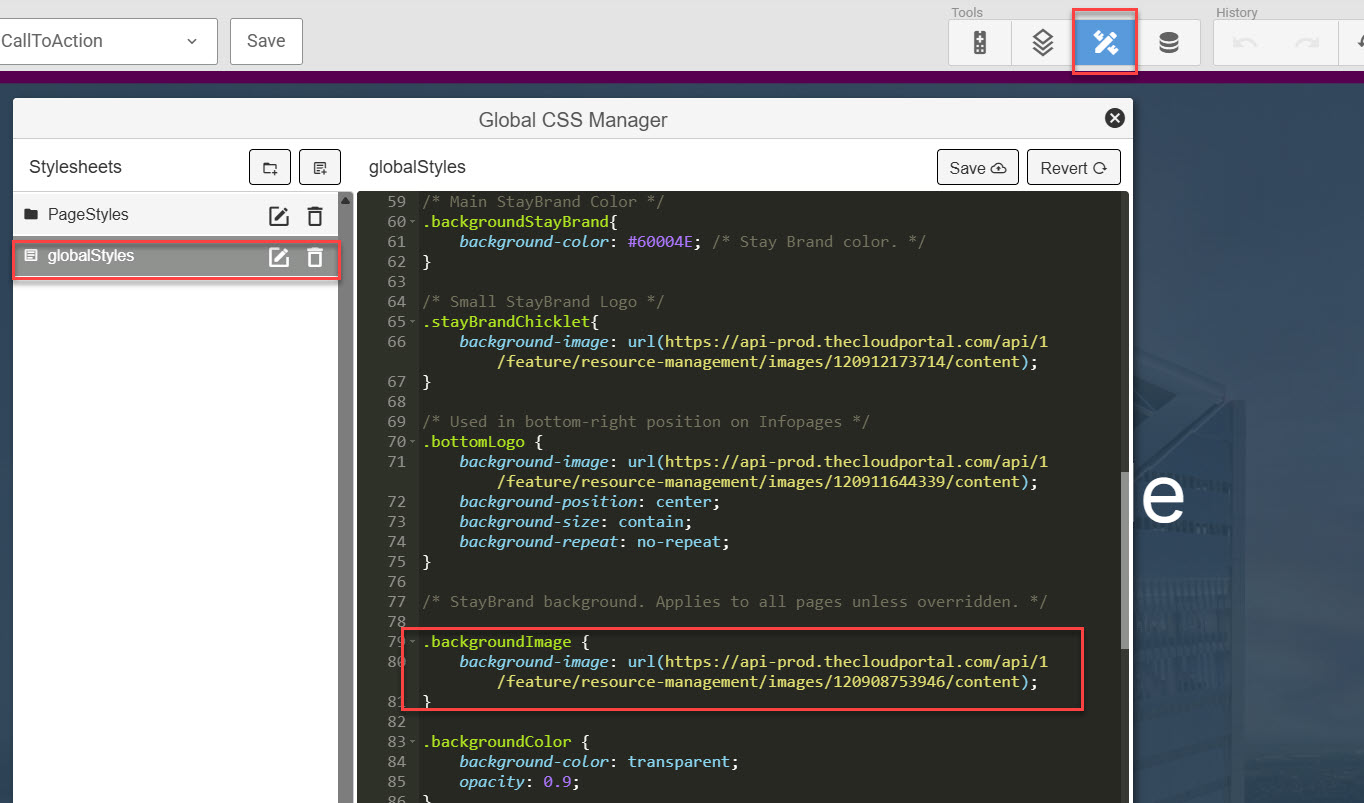Close the Global CSS Manager dialog
Image resolution: width=1364 pixels, height=803 pixels.
(x=1115, y=119)
